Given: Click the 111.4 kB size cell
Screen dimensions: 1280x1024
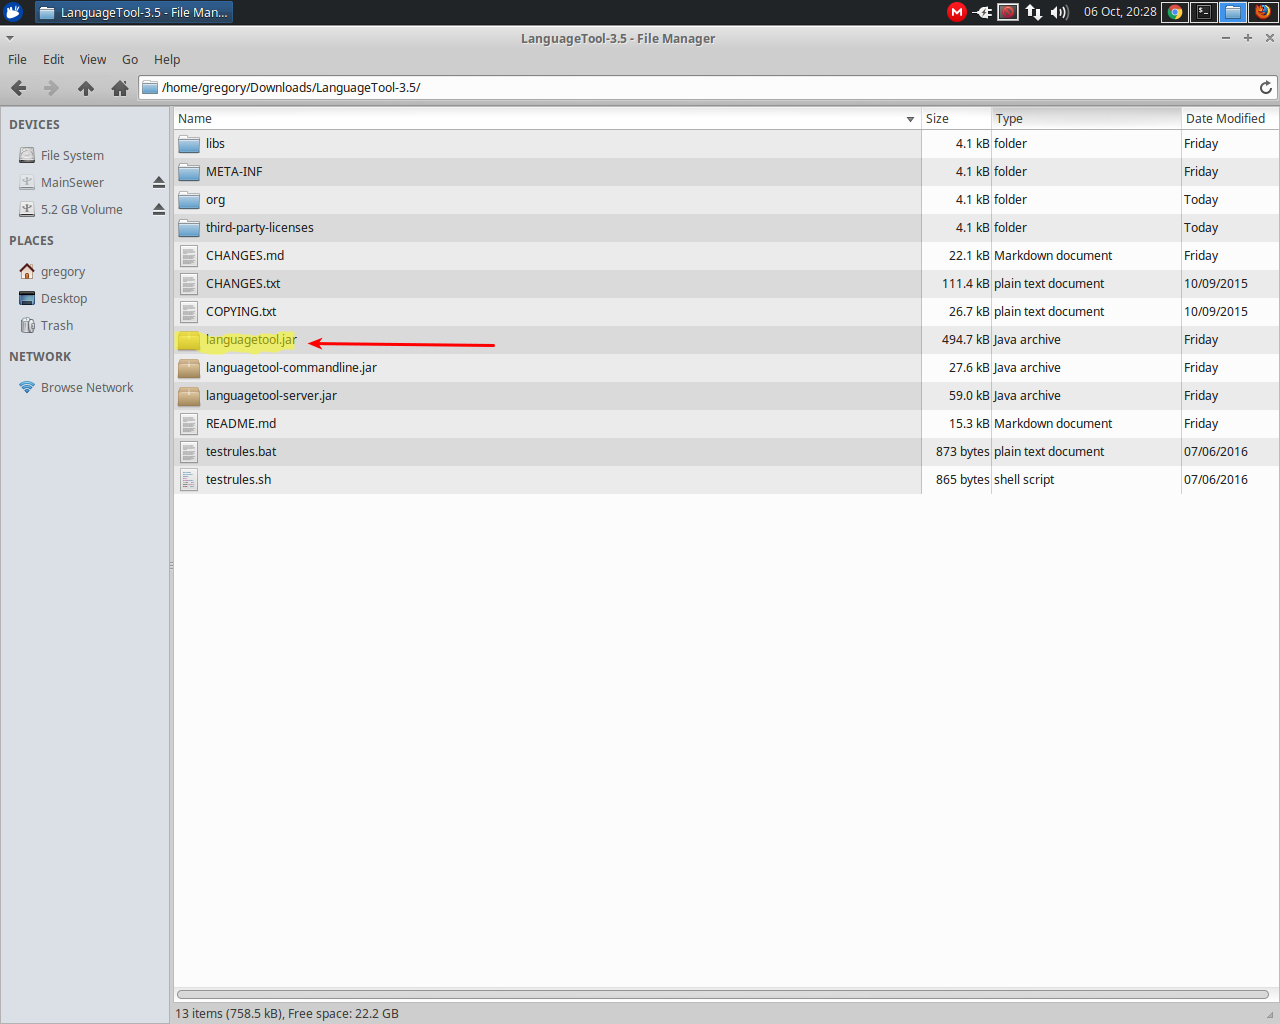Looking at the screenshot, I should tap(965, 284).
